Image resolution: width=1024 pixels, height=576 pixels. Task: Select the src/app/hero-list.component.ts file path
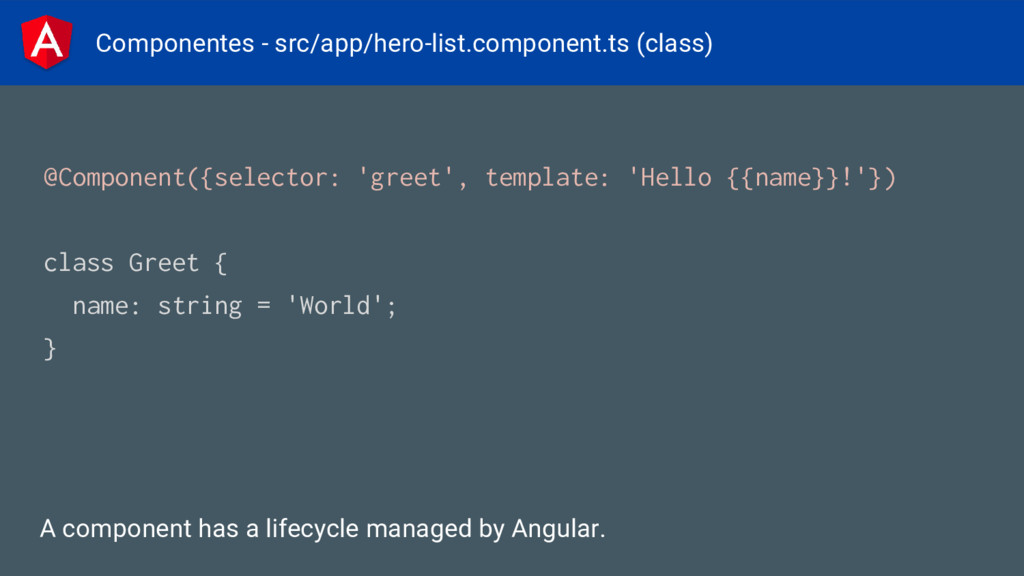click(x=451, y=44)
